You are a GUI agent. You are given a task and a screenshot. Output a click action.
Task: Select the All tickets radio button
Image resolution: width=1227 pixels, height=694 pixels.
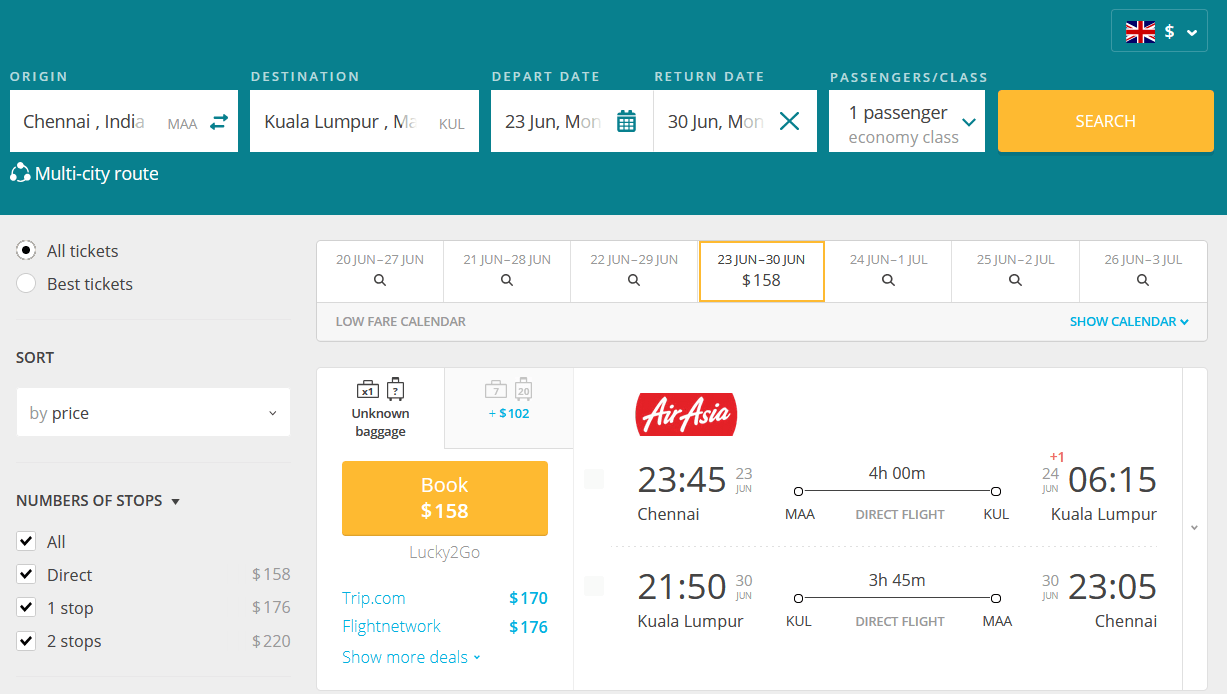(x=27, y=250)
